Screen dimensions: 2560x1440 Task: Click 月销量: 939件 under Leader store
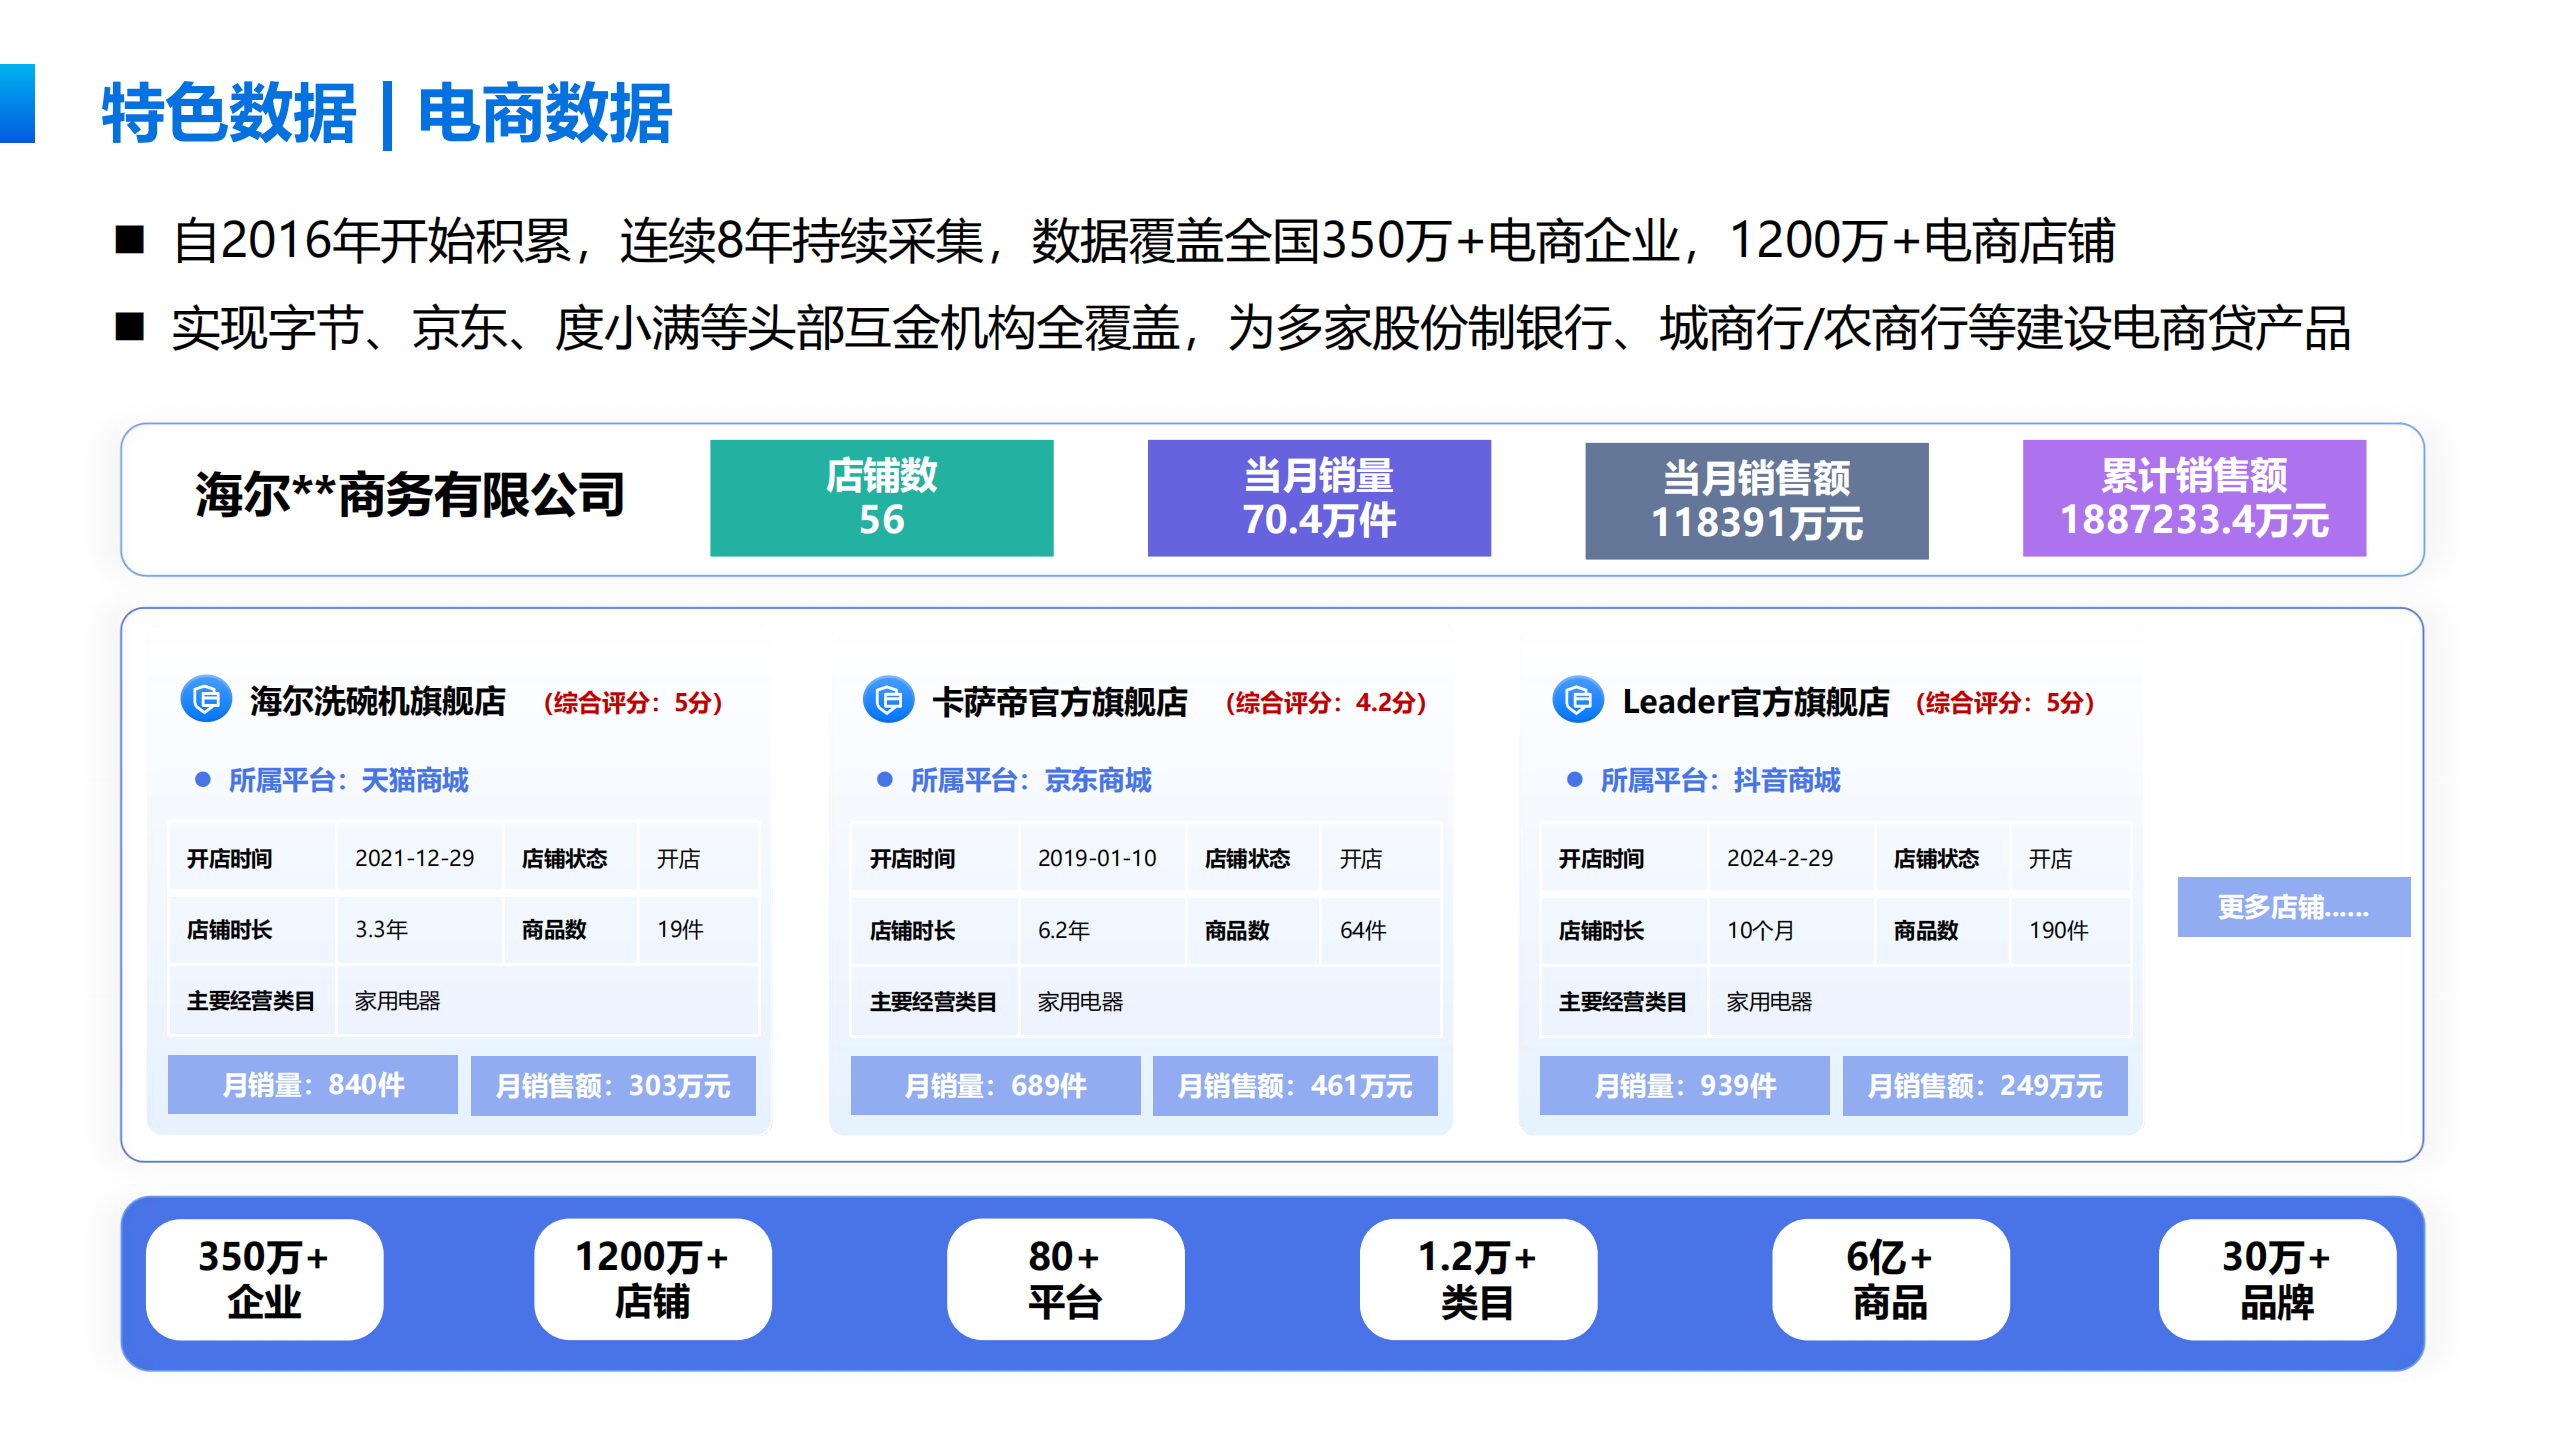1684,1086
